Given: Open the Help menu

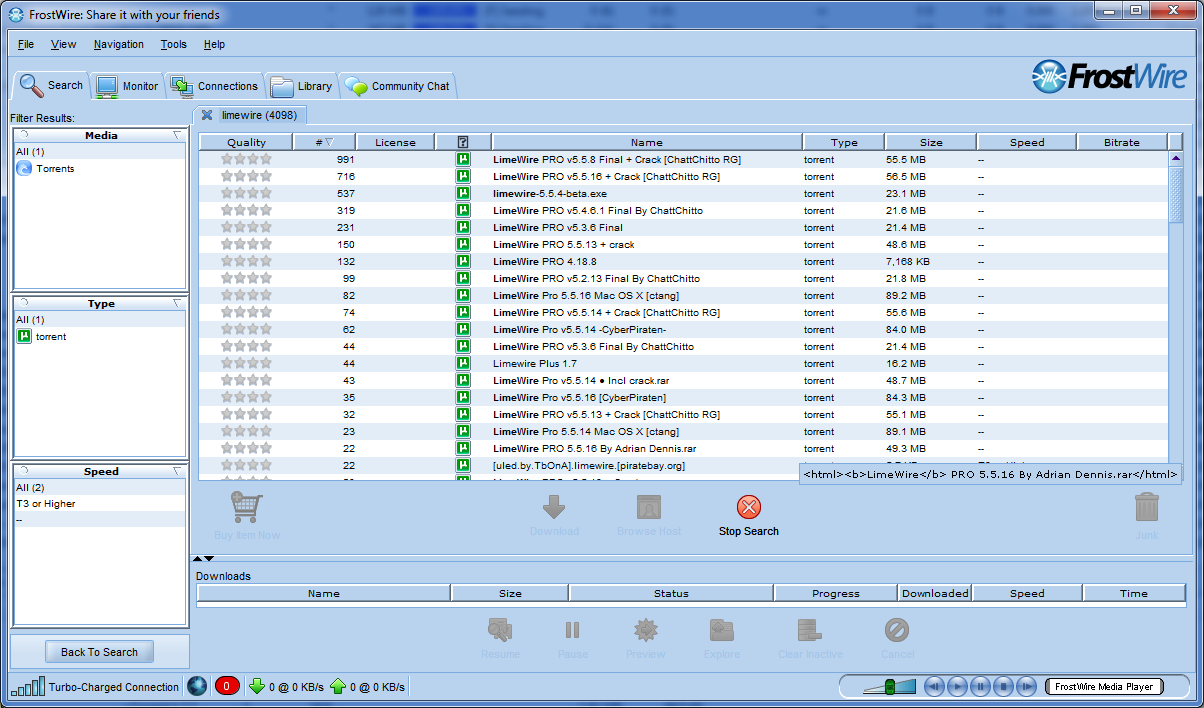Looking at the screenshot, I should (214, 44).
